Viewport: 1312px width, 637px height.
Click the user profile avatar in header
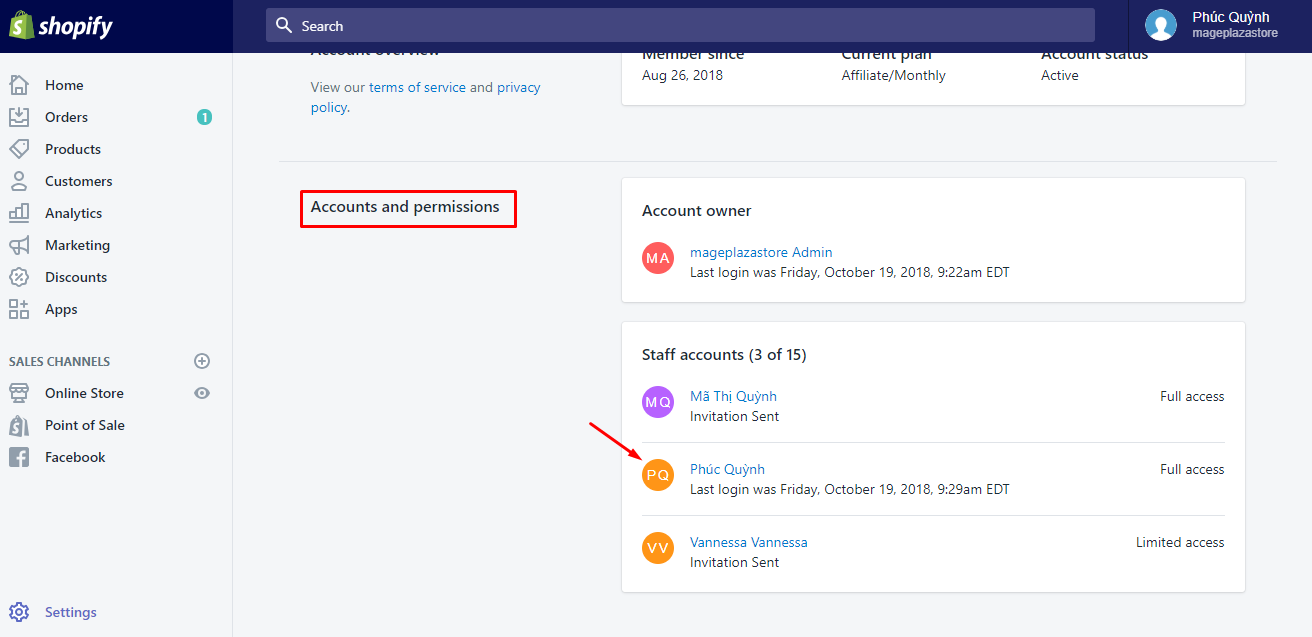point(1161,25)
